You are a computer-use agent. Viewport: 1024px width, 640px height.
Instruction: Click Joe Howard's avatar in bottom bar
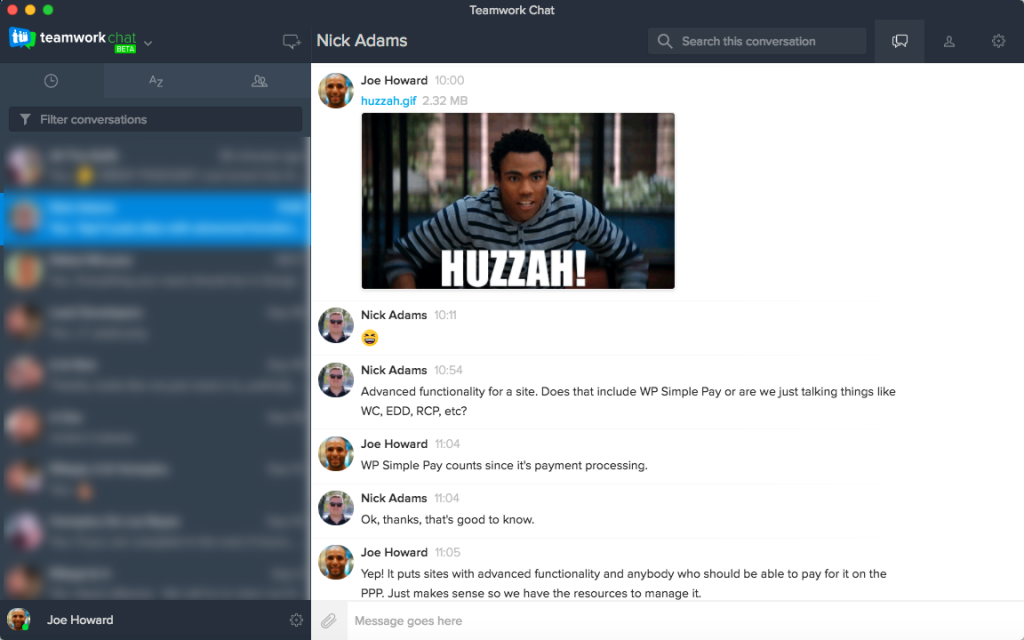[x=19, y=620]
